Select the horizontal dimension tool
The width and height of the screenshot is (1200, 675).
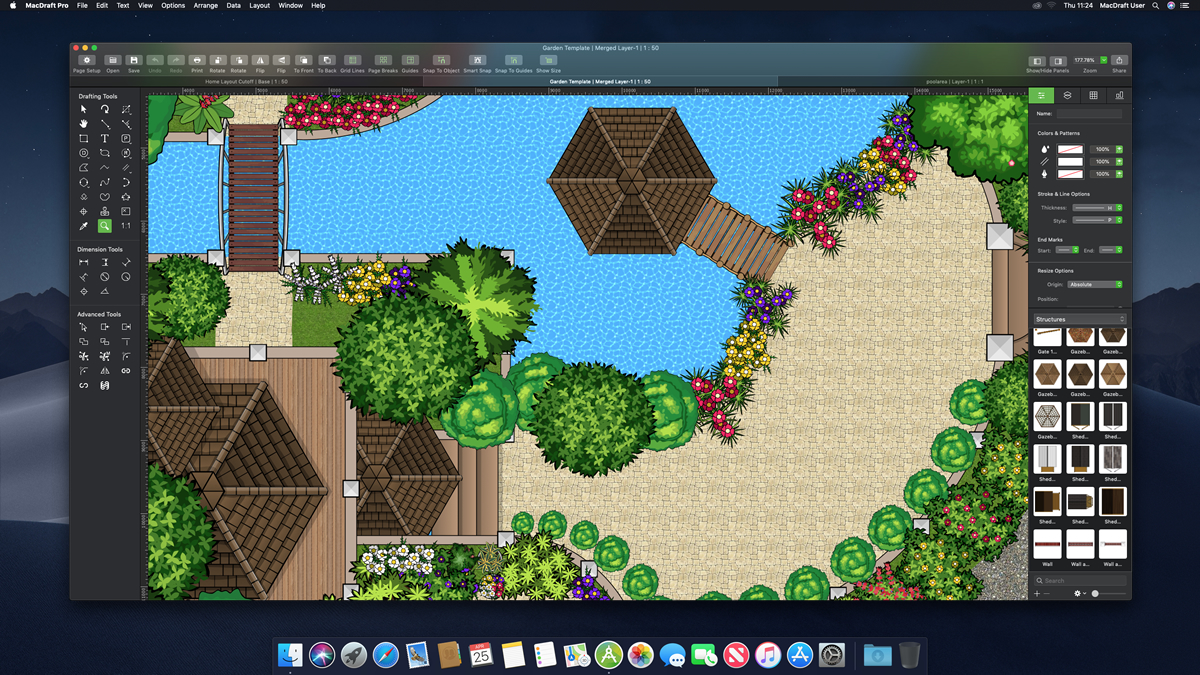pos(84,262)
